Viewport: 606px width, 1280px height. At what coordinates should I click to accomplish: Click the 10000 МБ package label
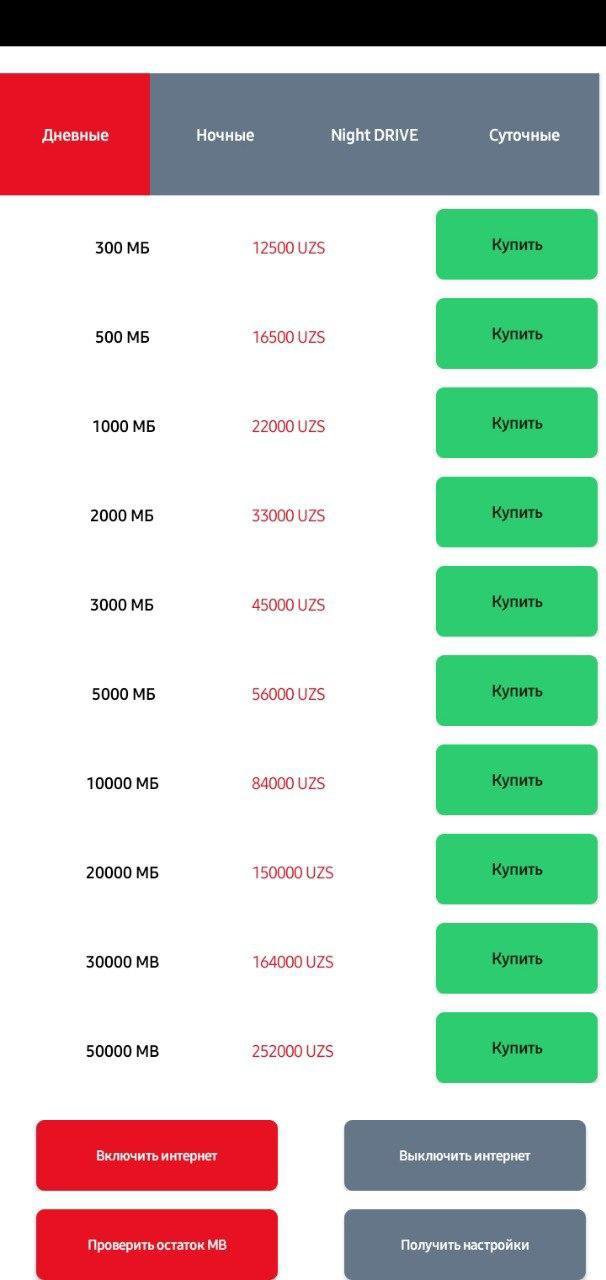pyautogui.click(x=122, y=783)
